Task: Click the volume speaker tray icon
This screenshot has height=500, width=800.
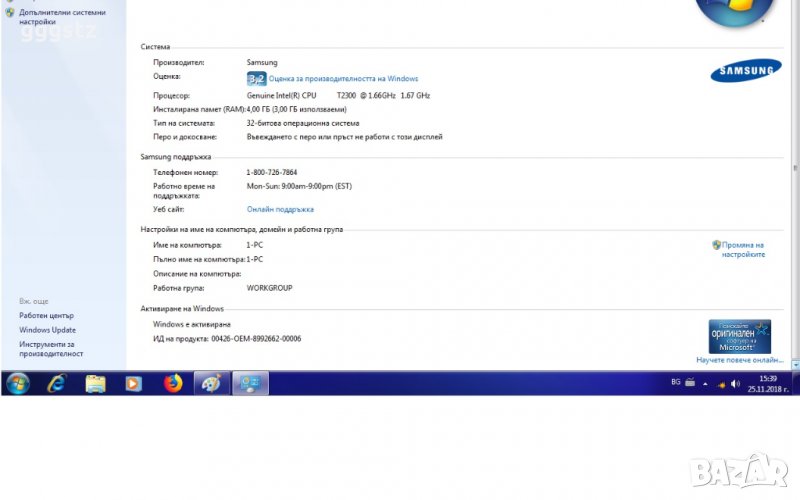Action: [x=735, y=384]
